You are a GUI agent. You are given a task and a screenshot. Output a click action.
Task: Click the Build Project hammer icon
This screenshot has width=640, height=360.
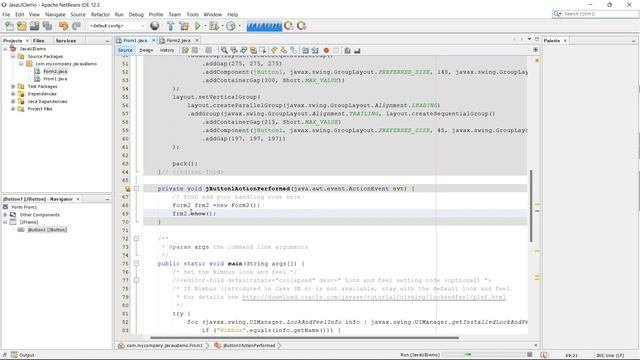point(171,26)
